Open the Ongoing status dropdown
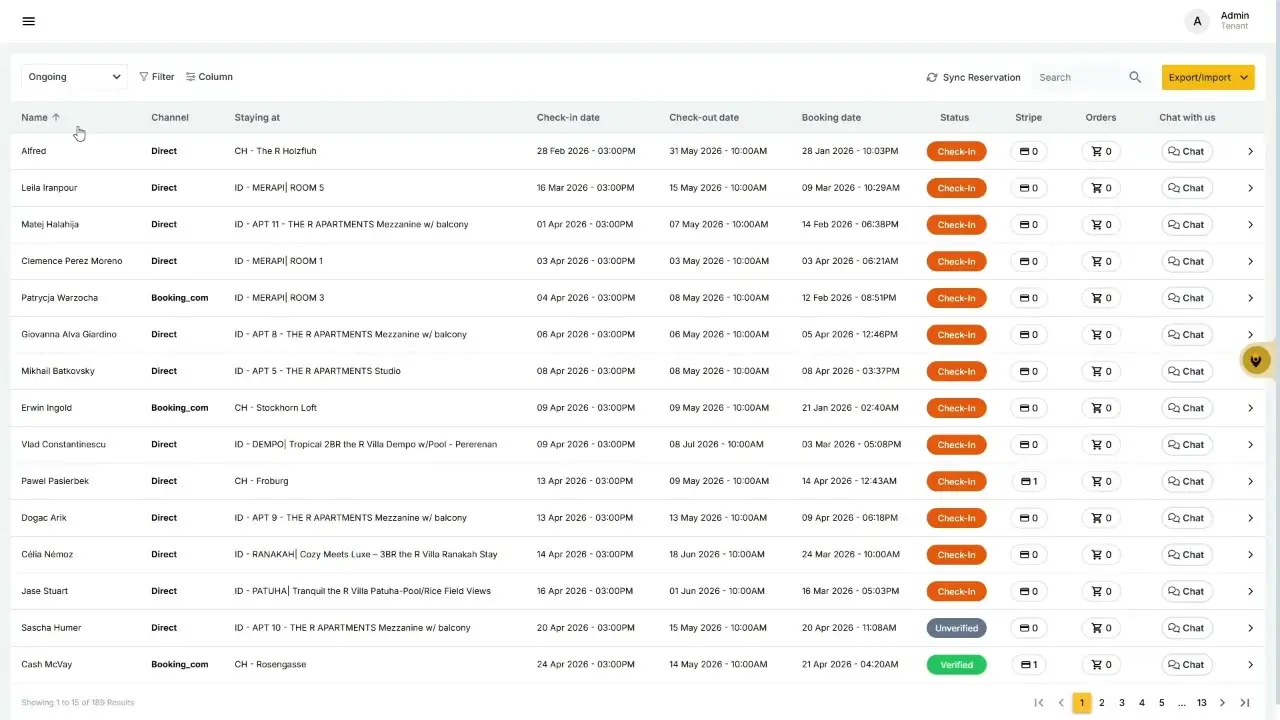Viewport: 1280px width, 720px height. (x=74, y=77)
